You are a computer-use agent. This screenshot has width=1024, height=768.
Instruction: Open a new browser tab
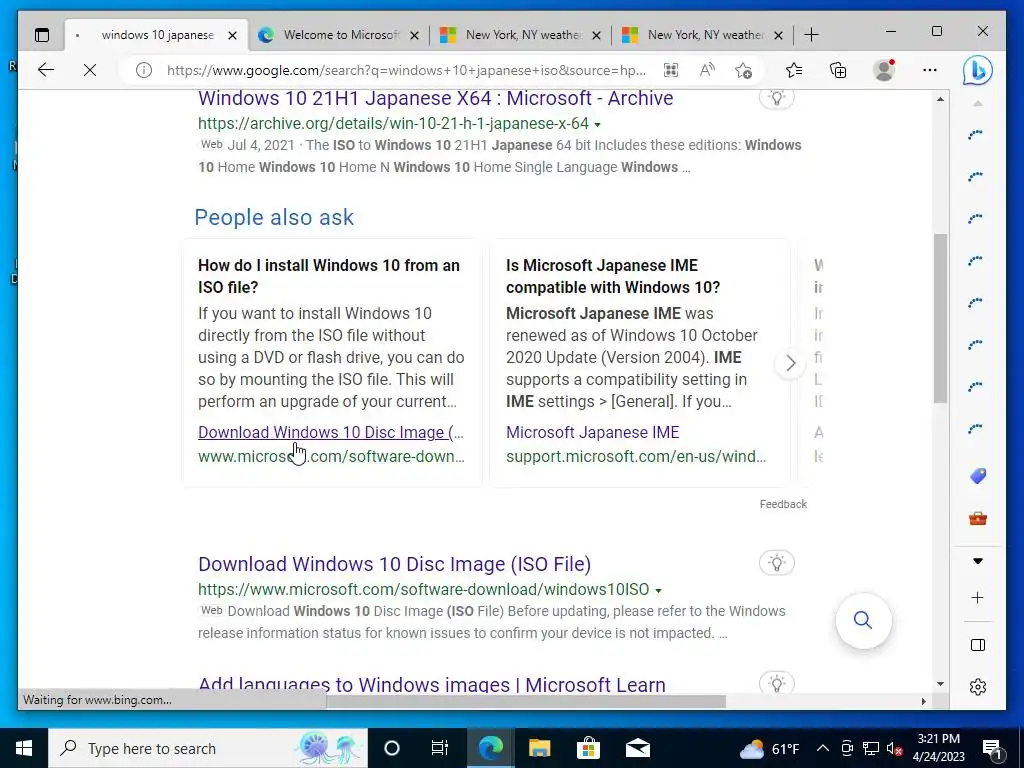(x=811, y=35)
